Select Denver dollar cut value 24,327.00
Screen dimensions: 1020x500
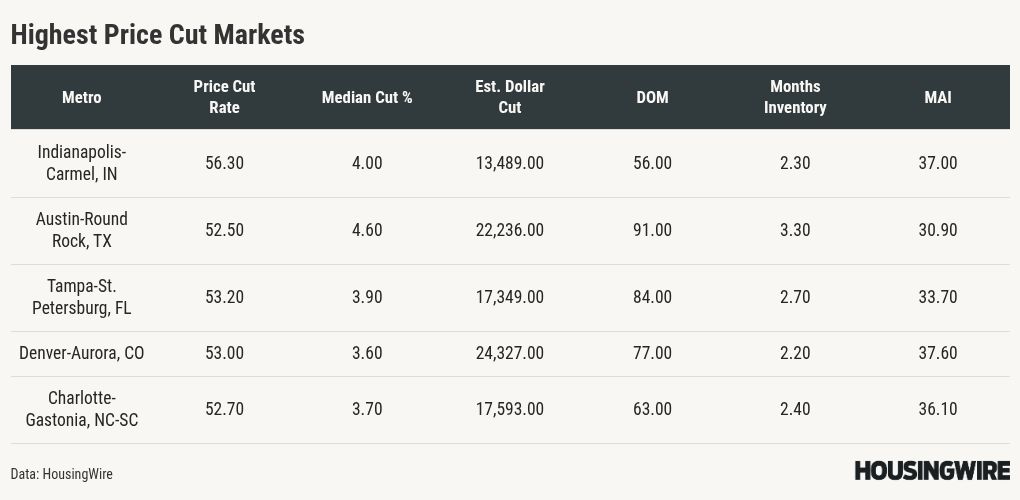click(510, 353)
